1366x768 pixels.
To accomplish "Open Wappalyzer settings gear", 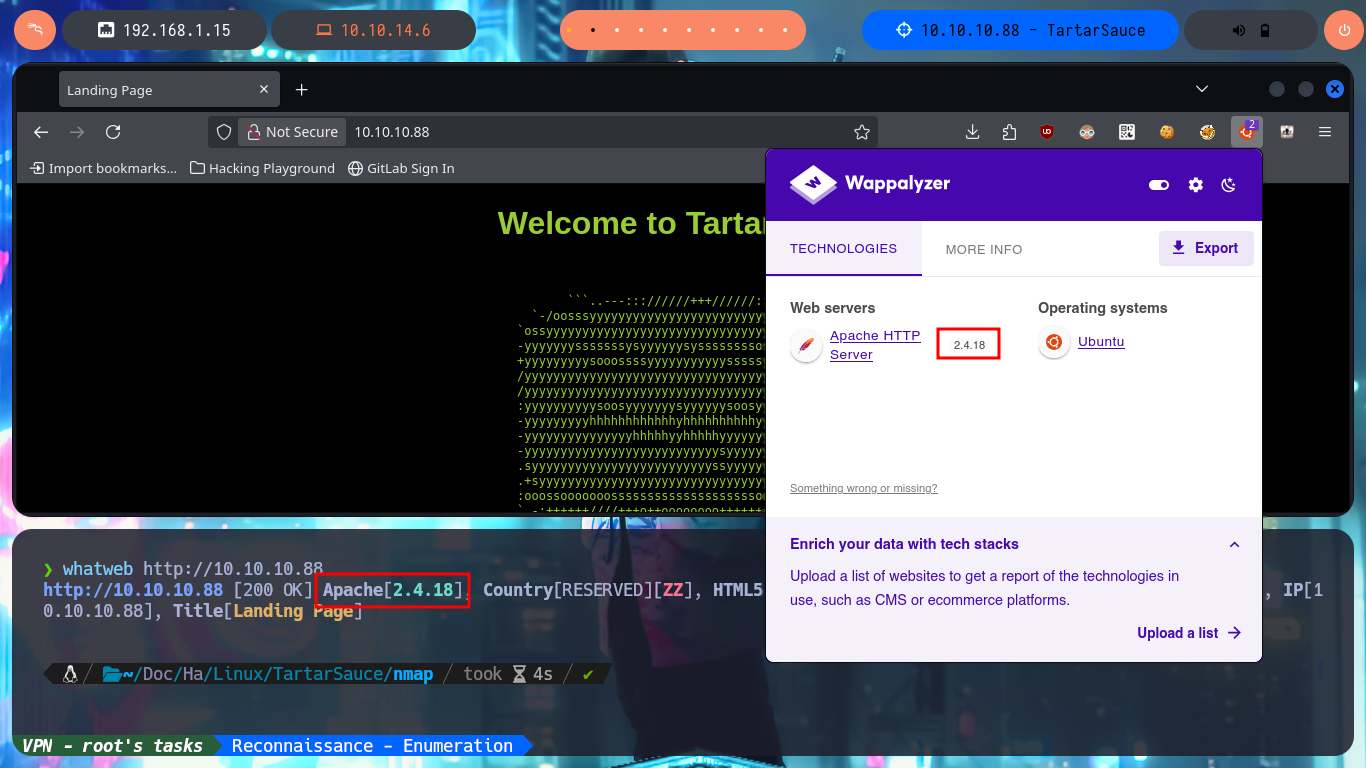I will [x=1195, y=185].
